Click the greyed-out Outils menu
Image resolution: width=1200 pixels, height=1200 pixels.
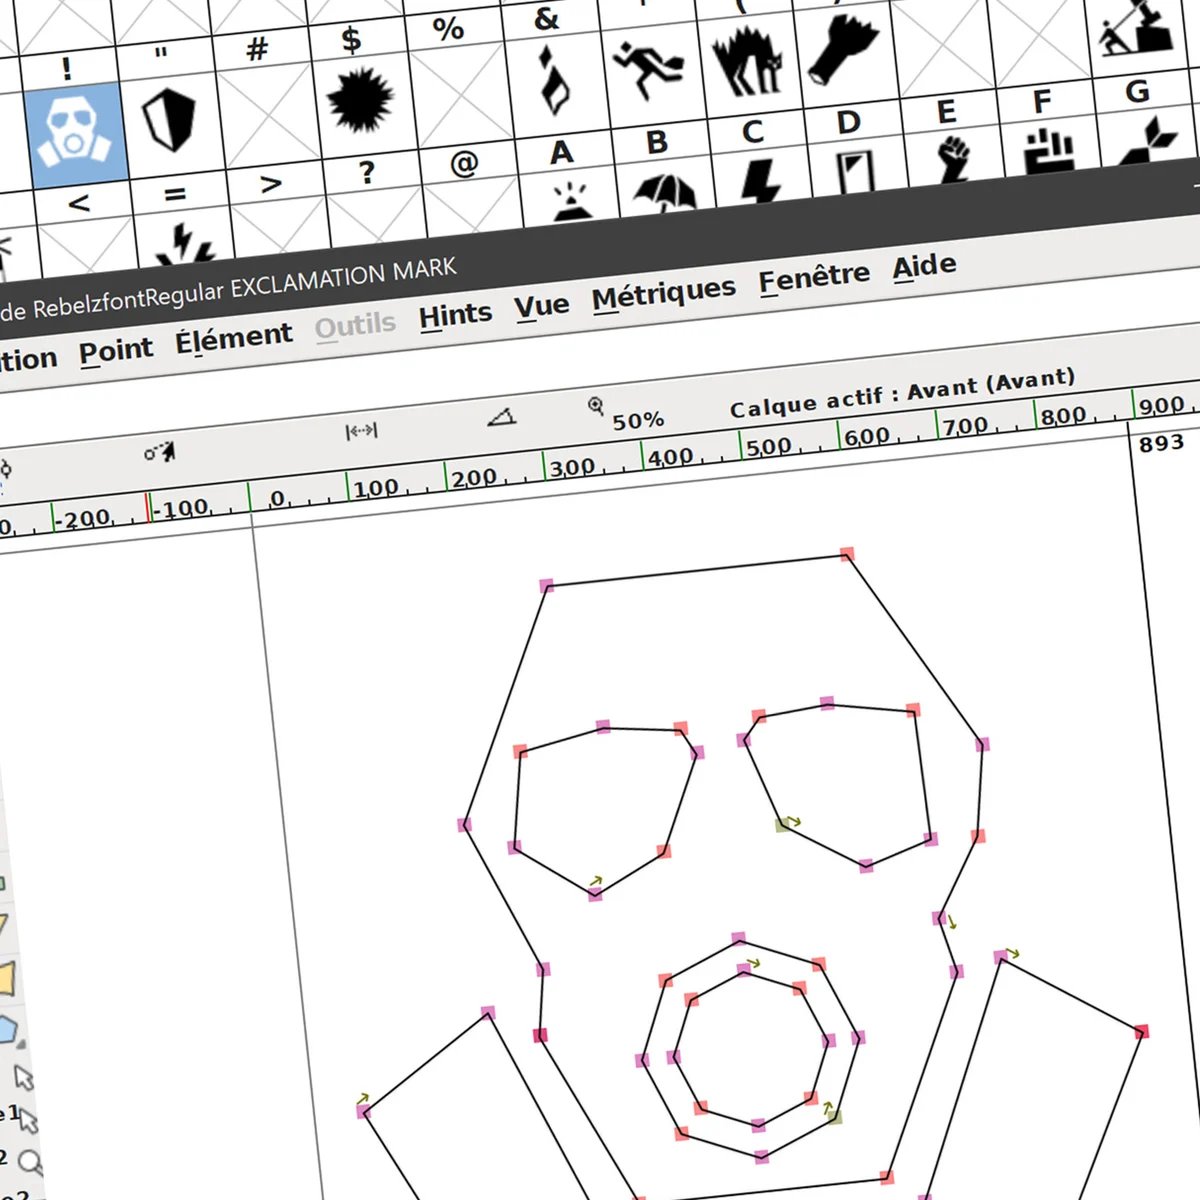pos(355,325)
